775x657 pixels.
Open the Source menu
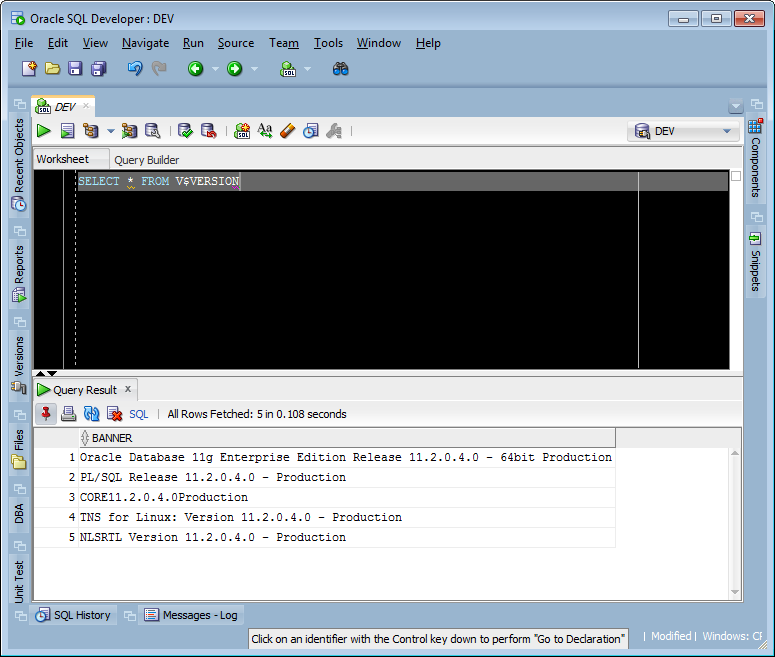point(236,43)
